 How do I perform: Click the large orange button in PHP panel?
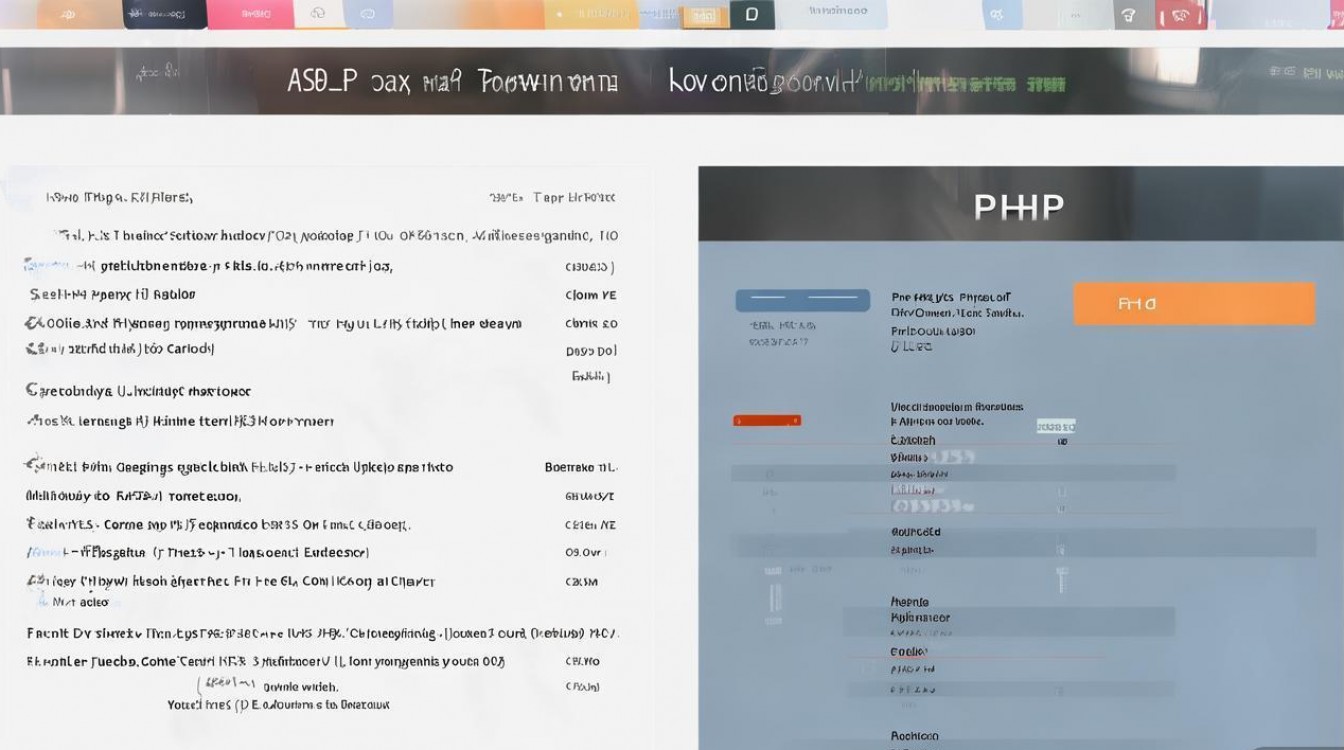pos(1193,303)
